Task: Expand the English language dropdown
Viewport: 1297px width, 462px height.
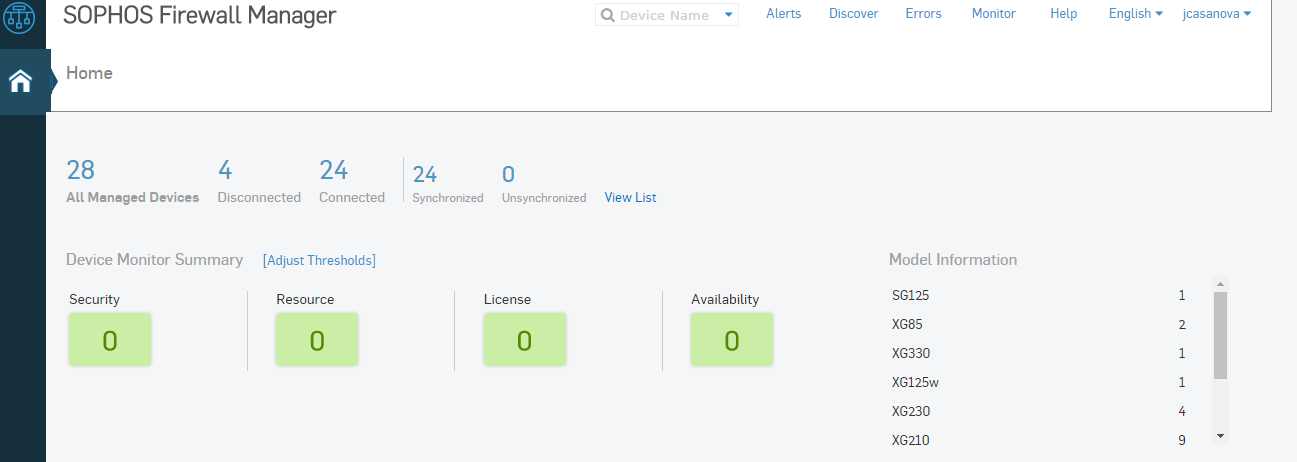Action: click(1136, 14)
